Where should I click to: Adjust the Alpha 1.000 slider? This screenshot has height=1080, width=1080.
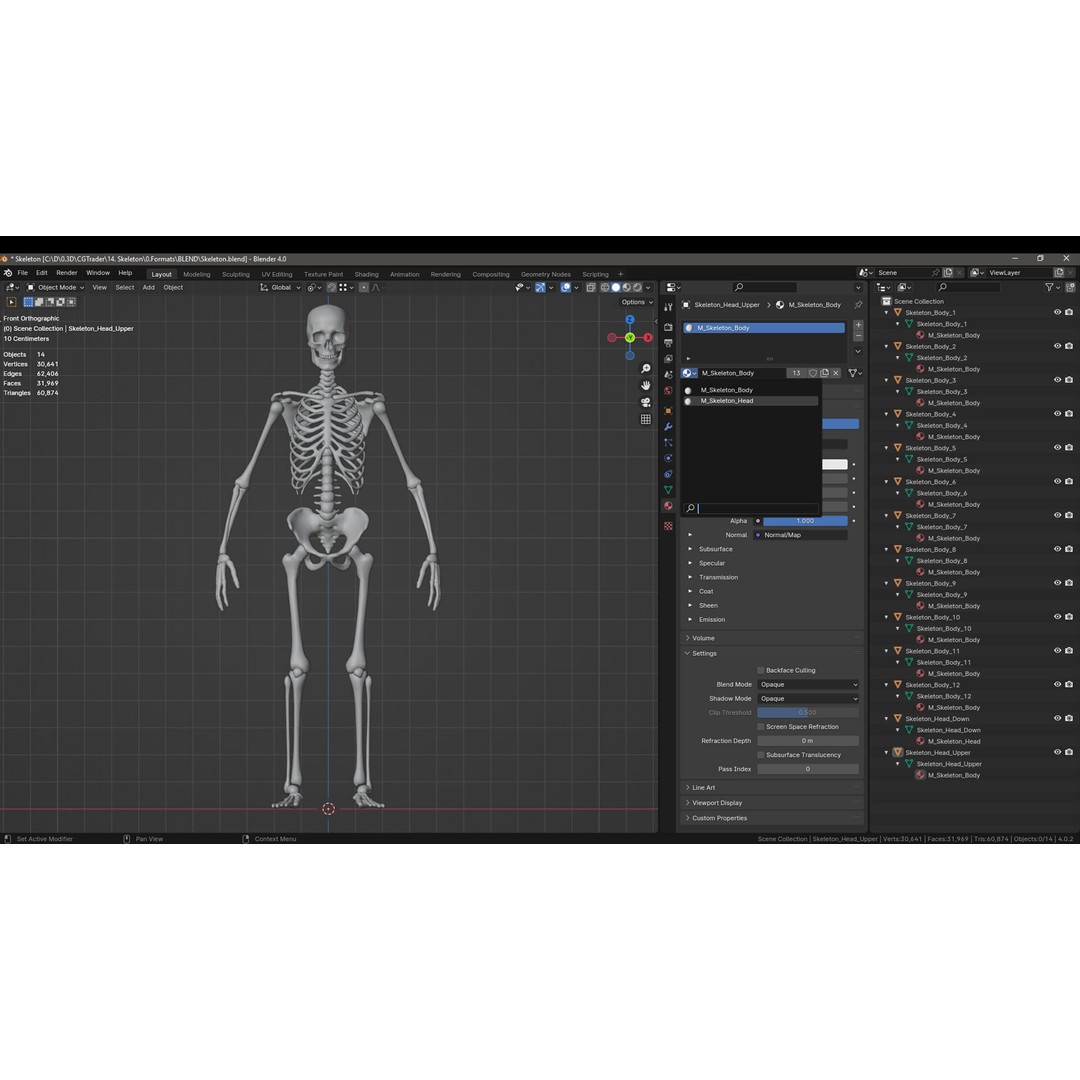pyautogui.click(x=805, y=521)
